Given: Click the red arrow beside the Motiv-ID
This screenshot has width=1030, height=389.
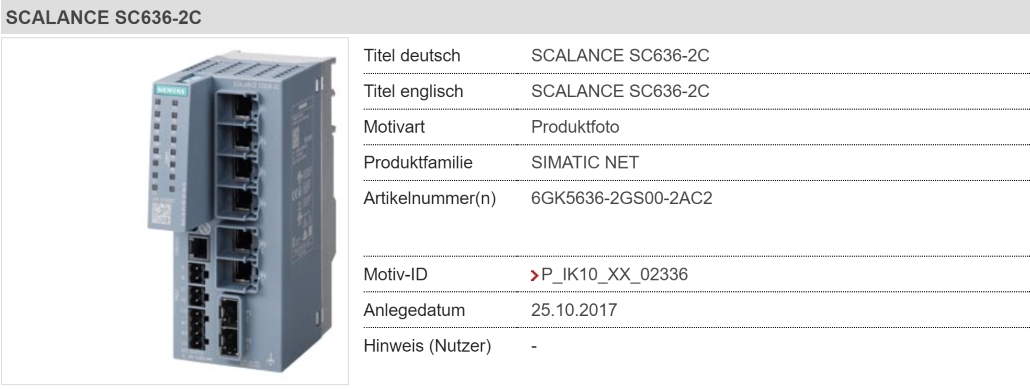Looking at the screenshot, I should coord(535,275).
